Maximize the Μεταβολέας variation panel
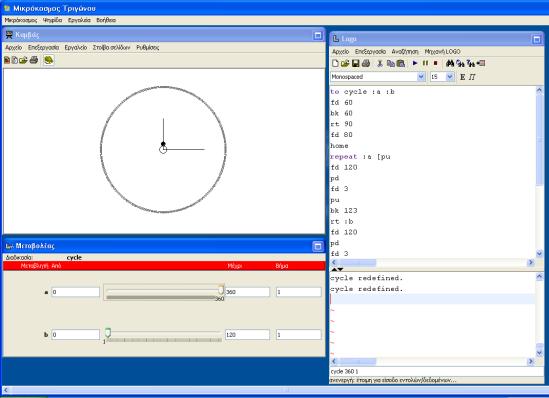The height and width of the screenshot is (398, 549). pos(318,246)
